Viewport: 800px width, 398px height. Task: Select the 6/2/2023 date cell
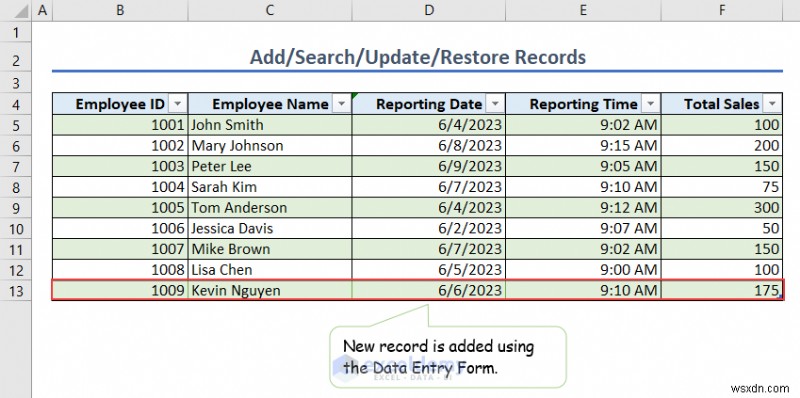click(429, 229)
